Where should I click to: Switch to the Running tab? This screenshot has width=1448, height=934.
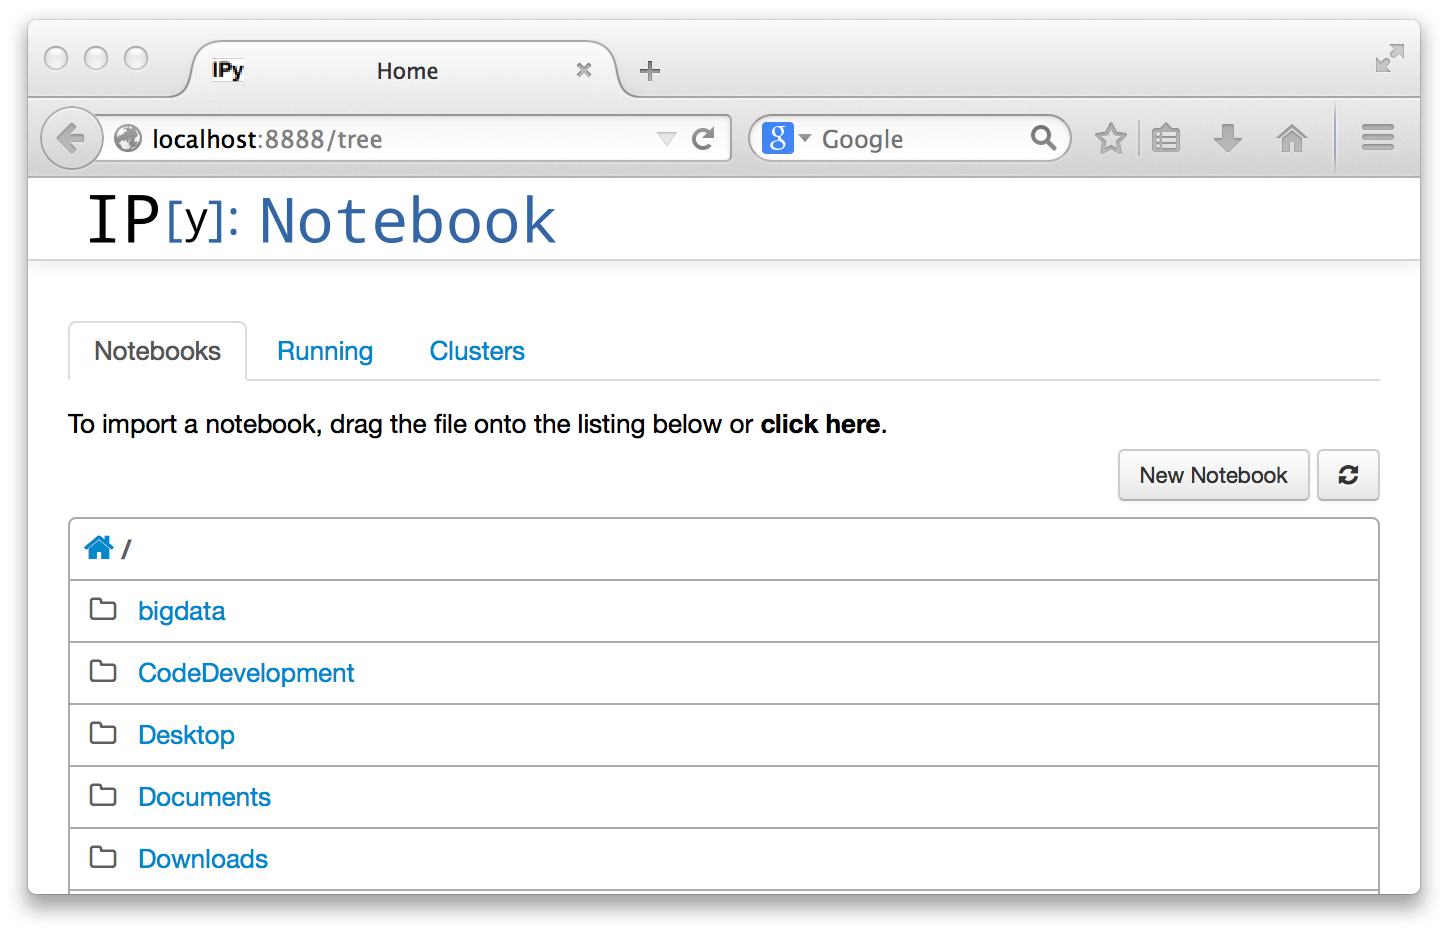tap(325, 351)
